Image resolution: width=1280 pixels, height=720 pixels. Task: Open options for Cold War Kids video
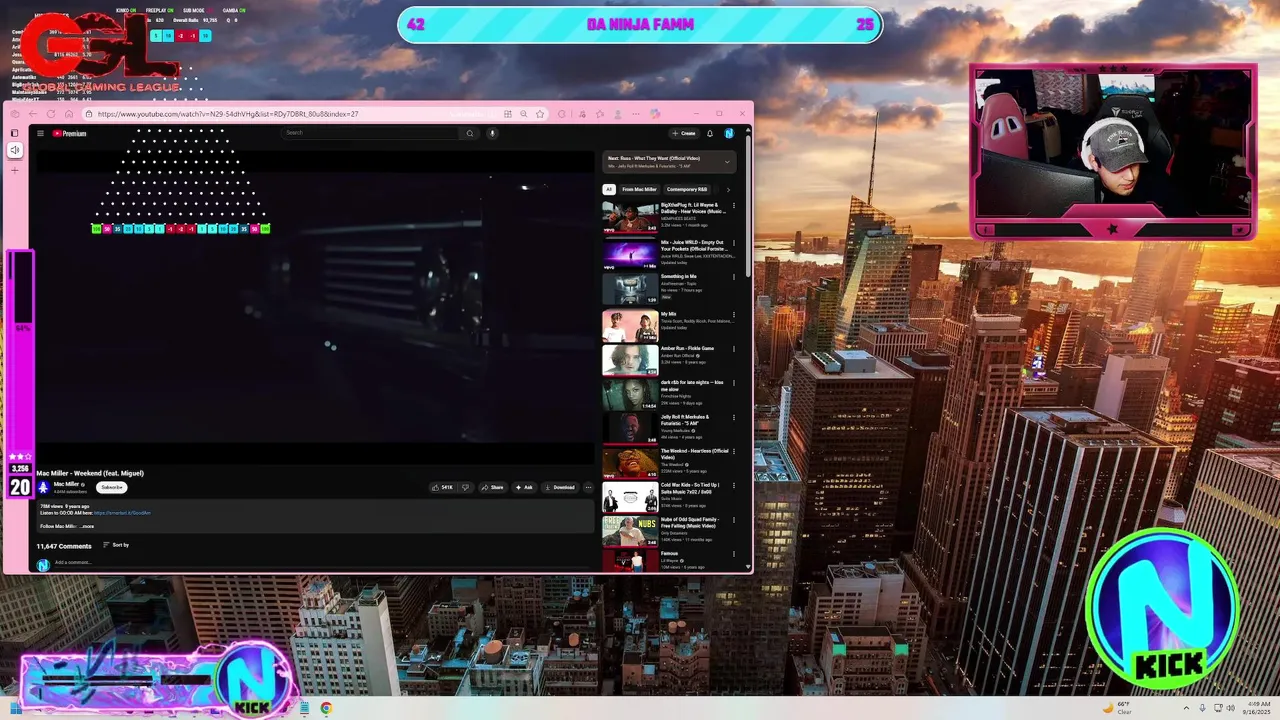coord(734,486)
